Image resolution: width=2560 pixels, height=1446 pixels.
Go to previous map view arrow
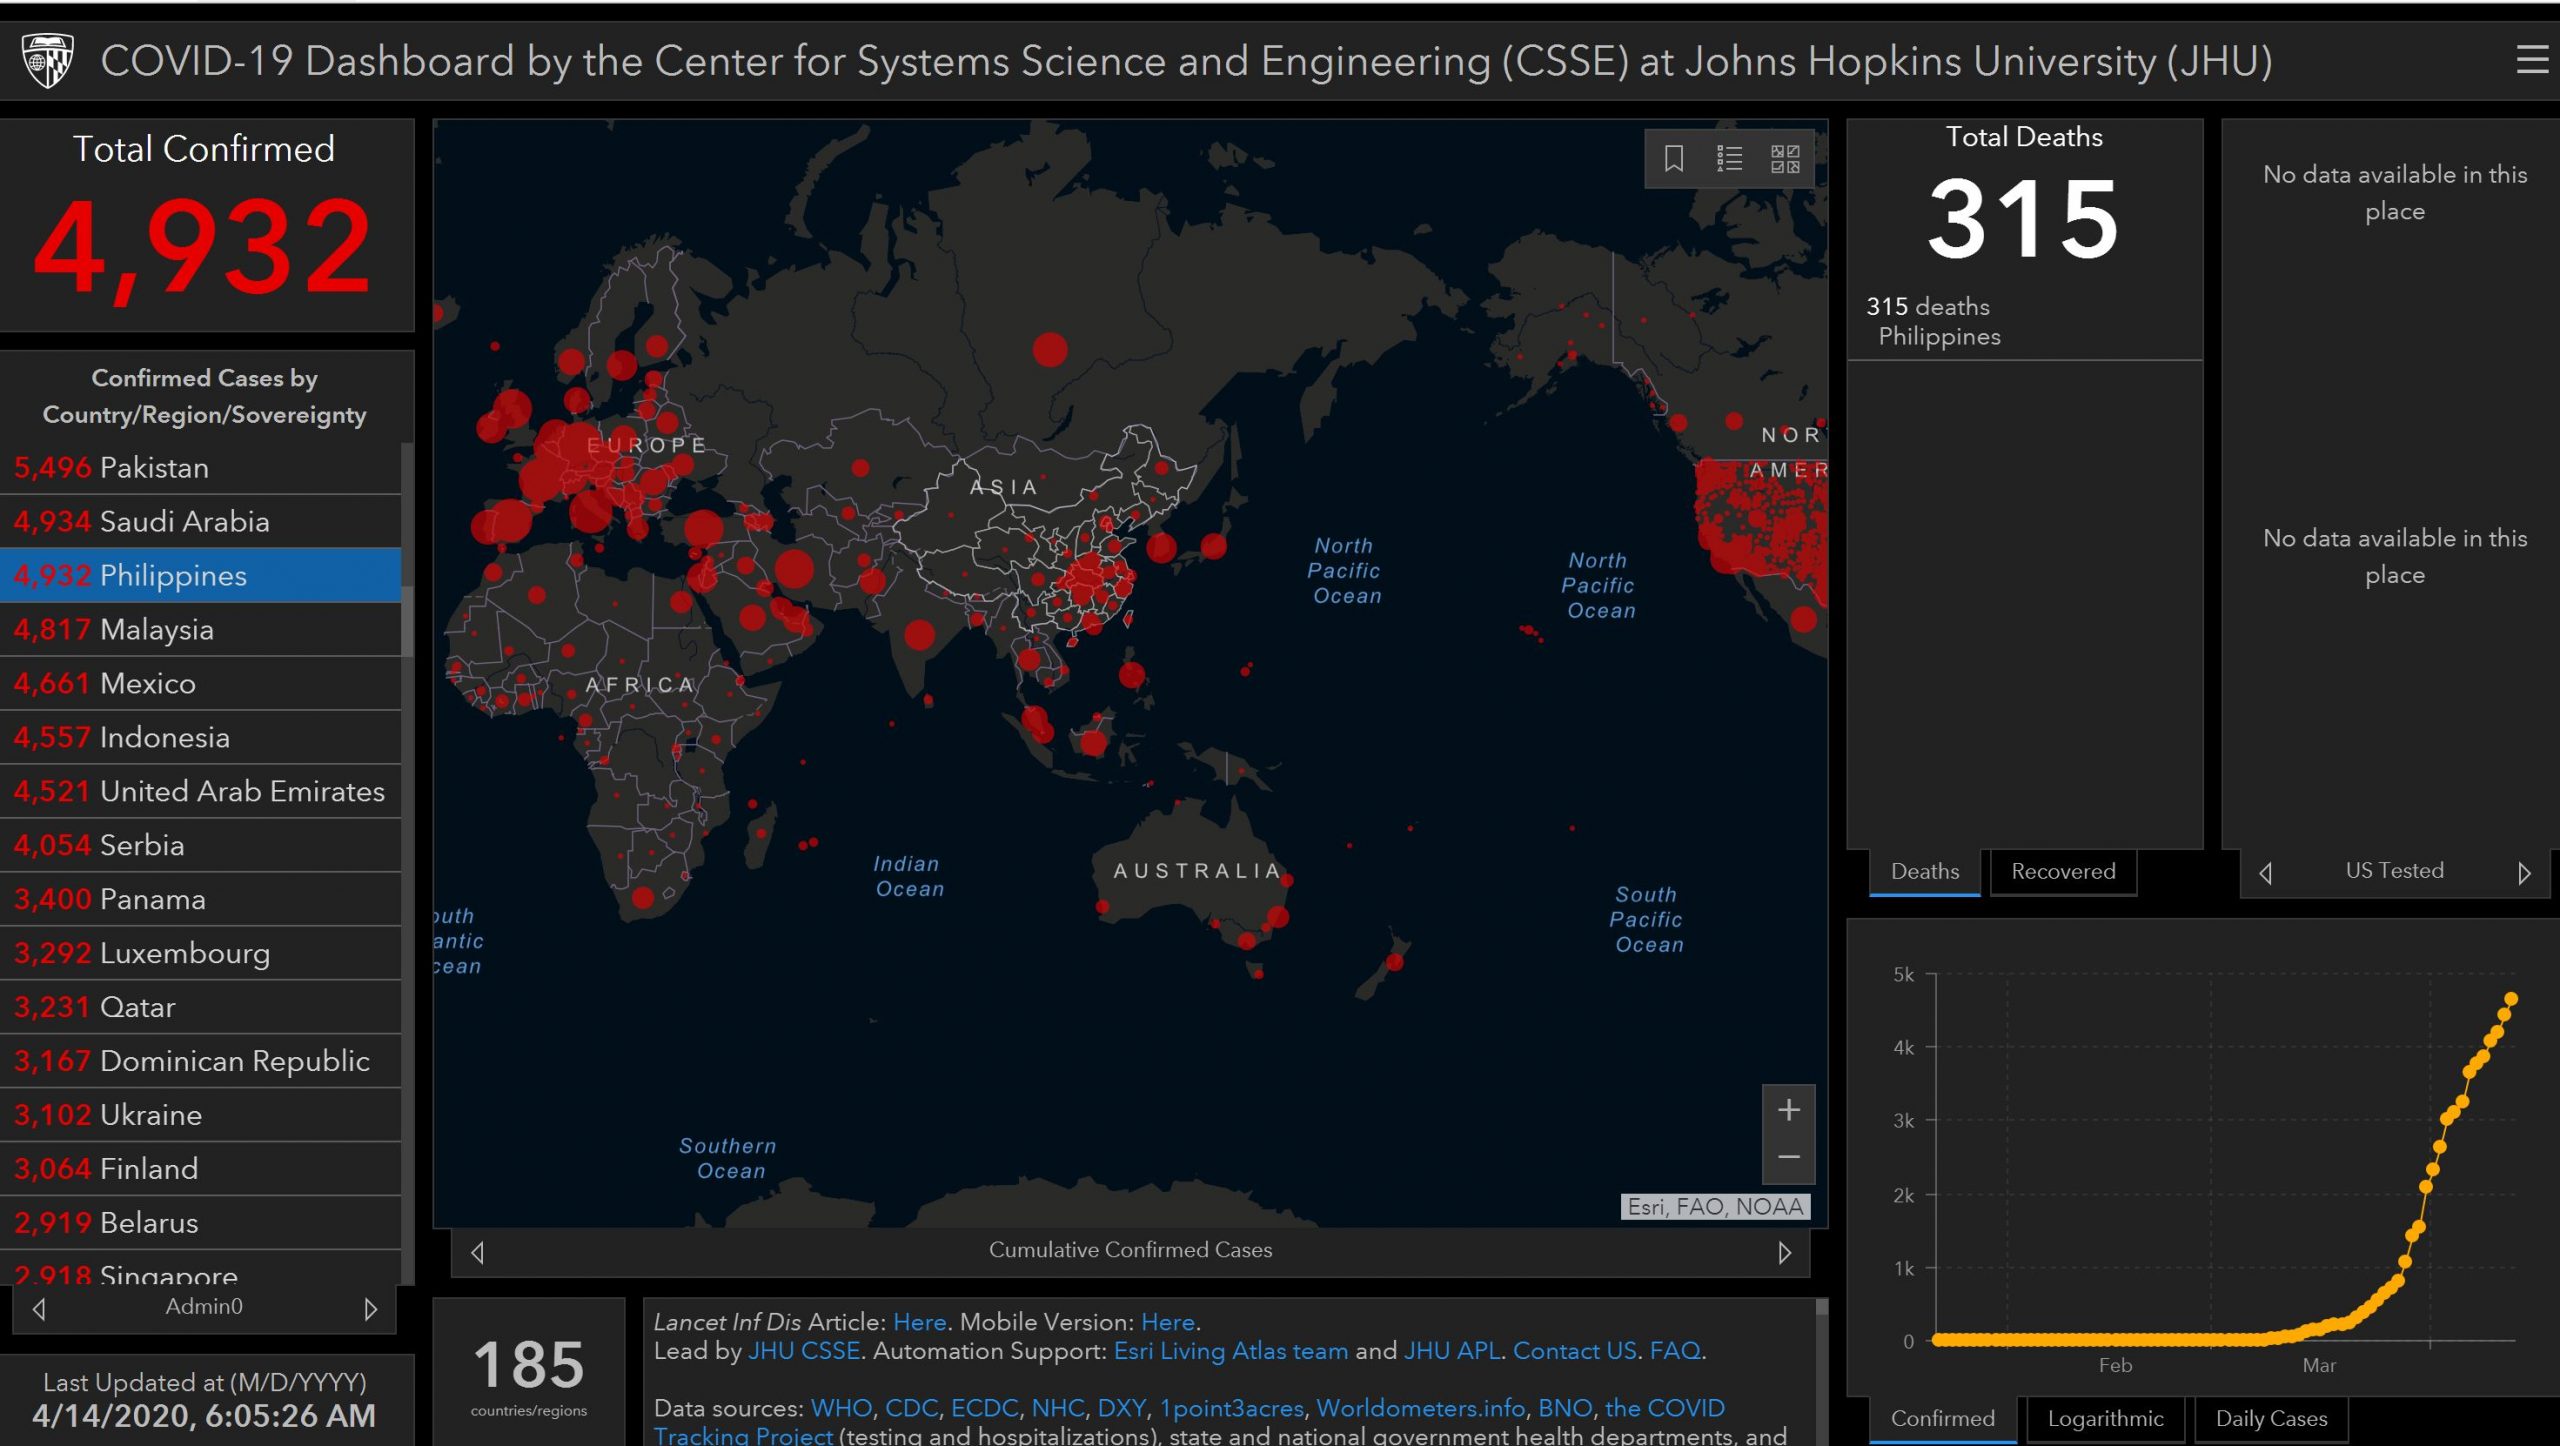[x=478, y=1252]
